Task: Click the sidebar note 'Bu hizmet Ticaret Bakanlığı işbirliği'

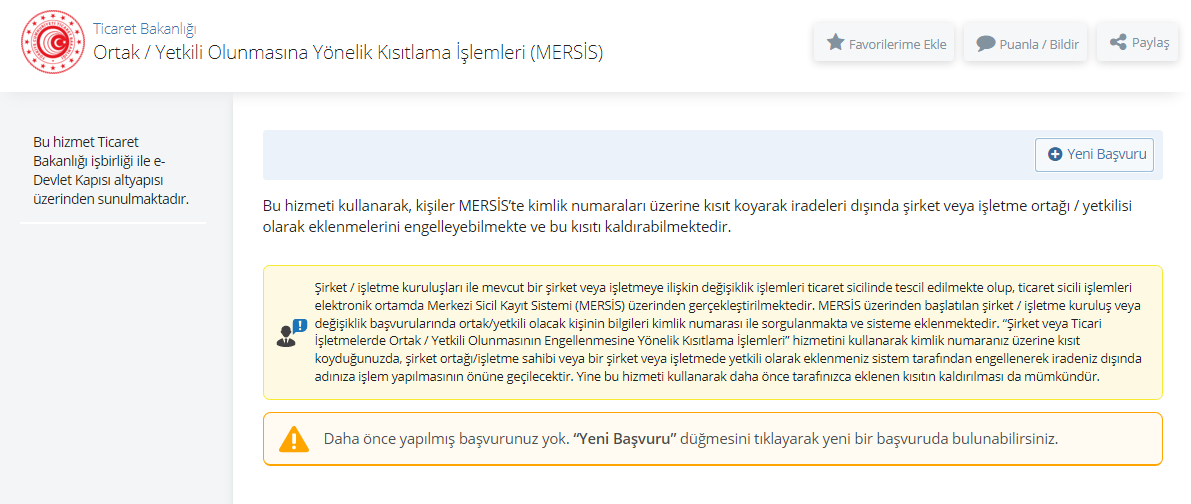Action: (x=110, y=171)
